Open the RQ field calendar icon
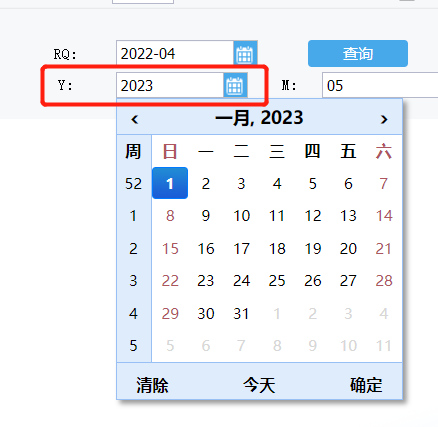The height and width of the screenshot is (427, 438). pos(245,53)
